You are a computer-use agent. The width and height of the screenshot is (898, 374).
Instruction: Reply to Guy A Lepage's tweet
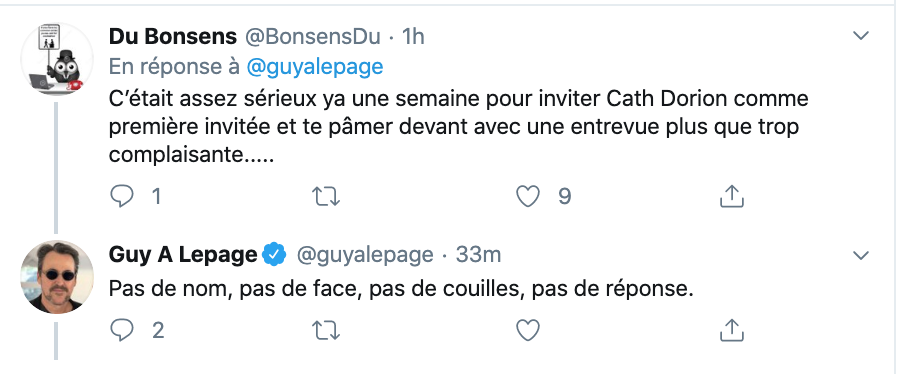coord(121,330)
